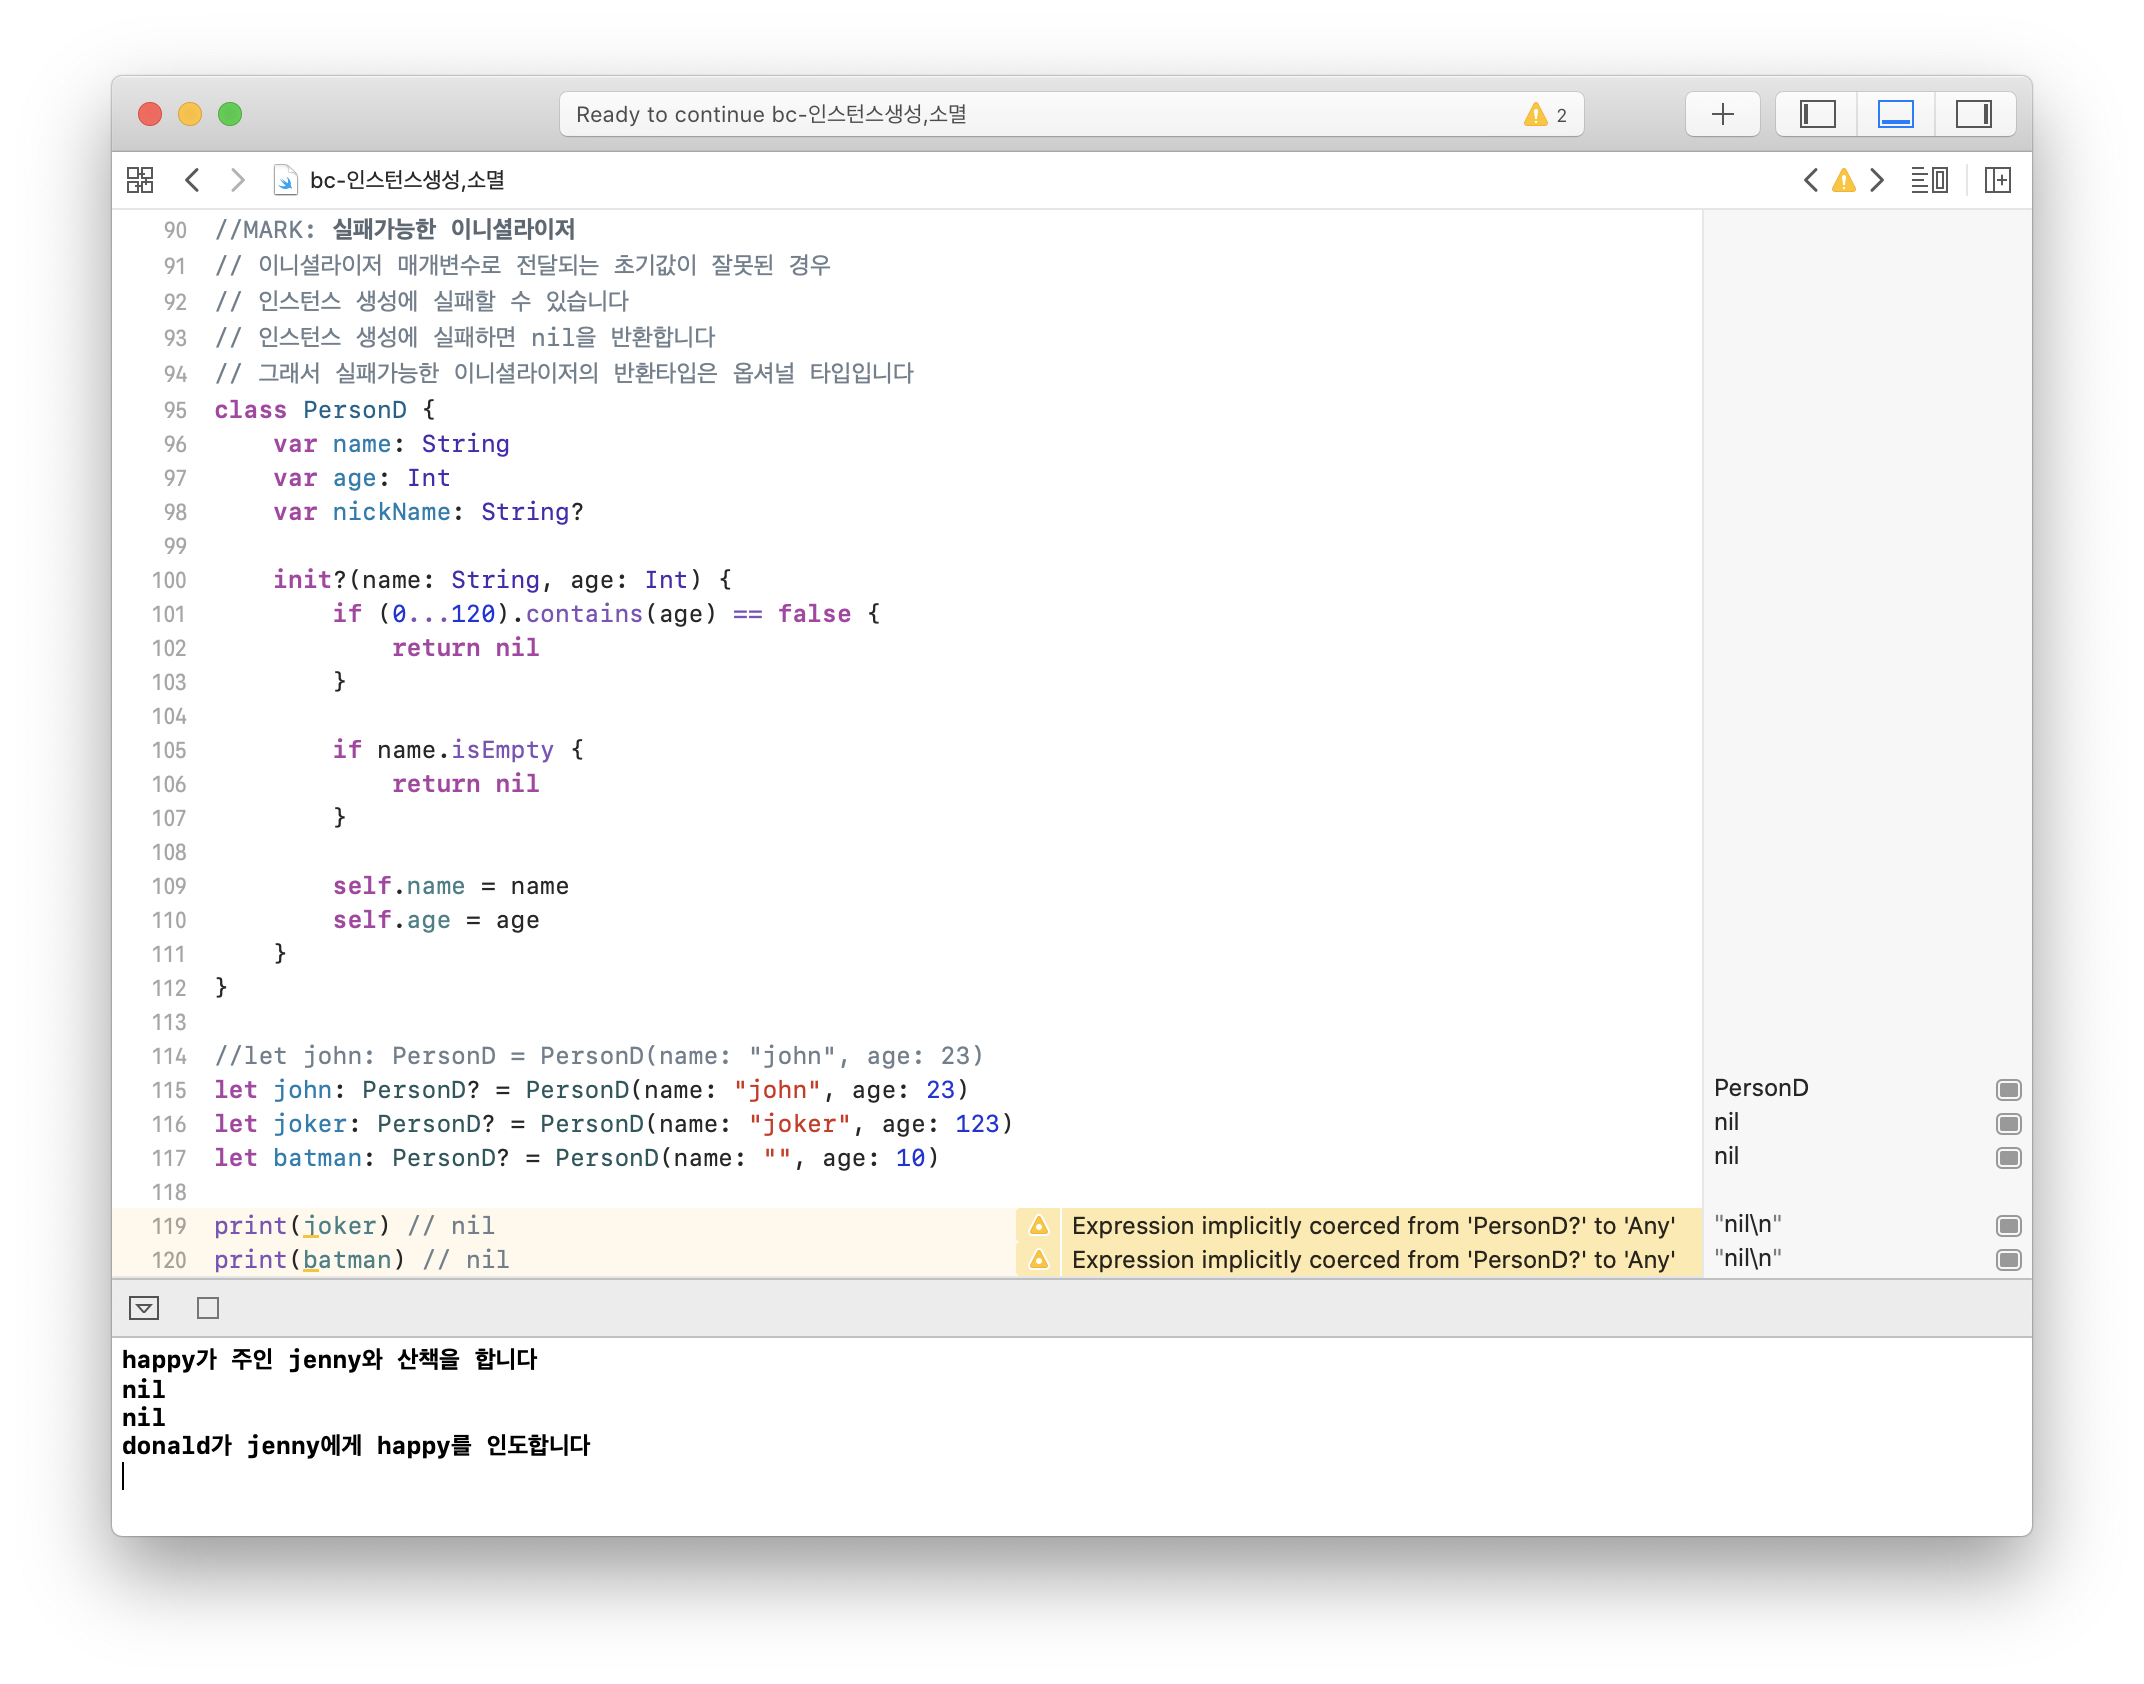
Task: Toggle the right inspector panel
Action: click(1973, 114)
